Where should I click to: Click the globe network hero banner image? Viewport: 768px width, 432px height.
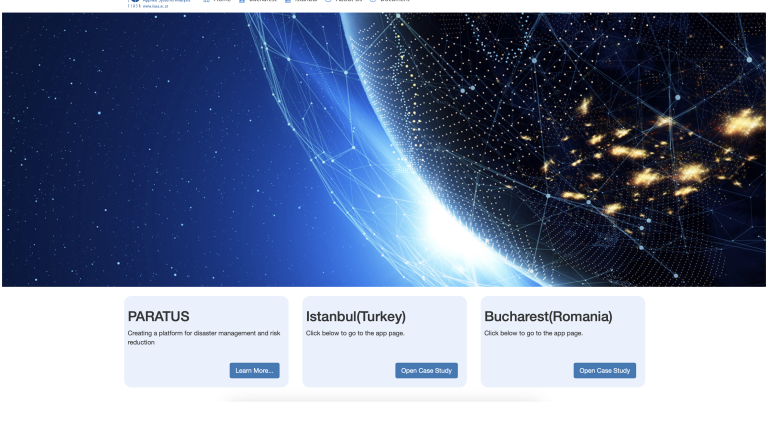click(x=384, y=149)
